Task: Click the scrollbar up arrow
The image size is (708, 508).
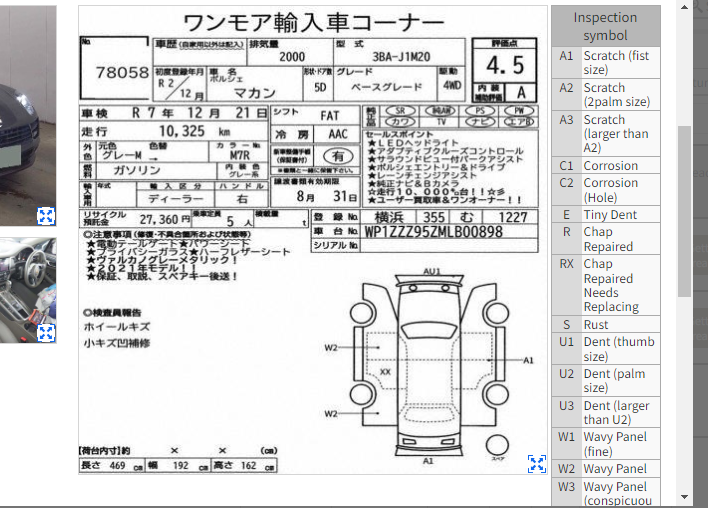Action: coord(685,7)
